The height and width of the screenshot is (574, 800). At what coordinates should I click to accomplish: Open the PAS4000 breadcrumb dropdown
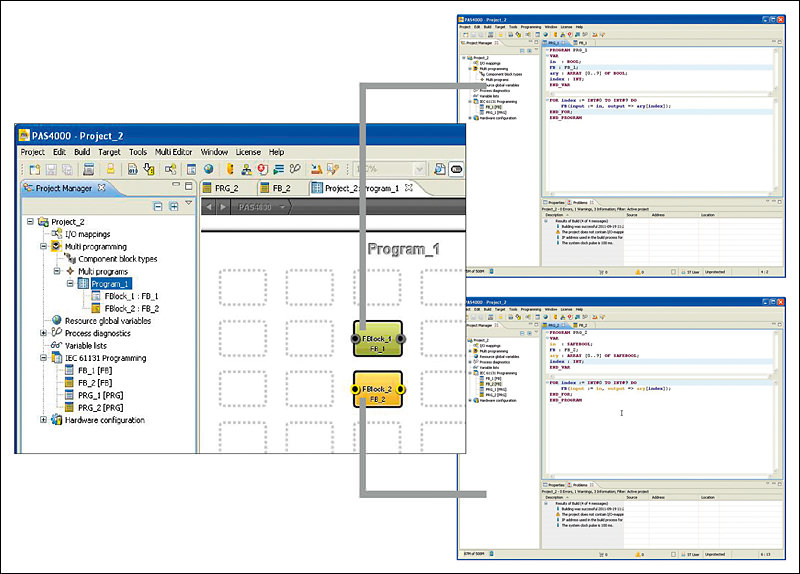282,207
